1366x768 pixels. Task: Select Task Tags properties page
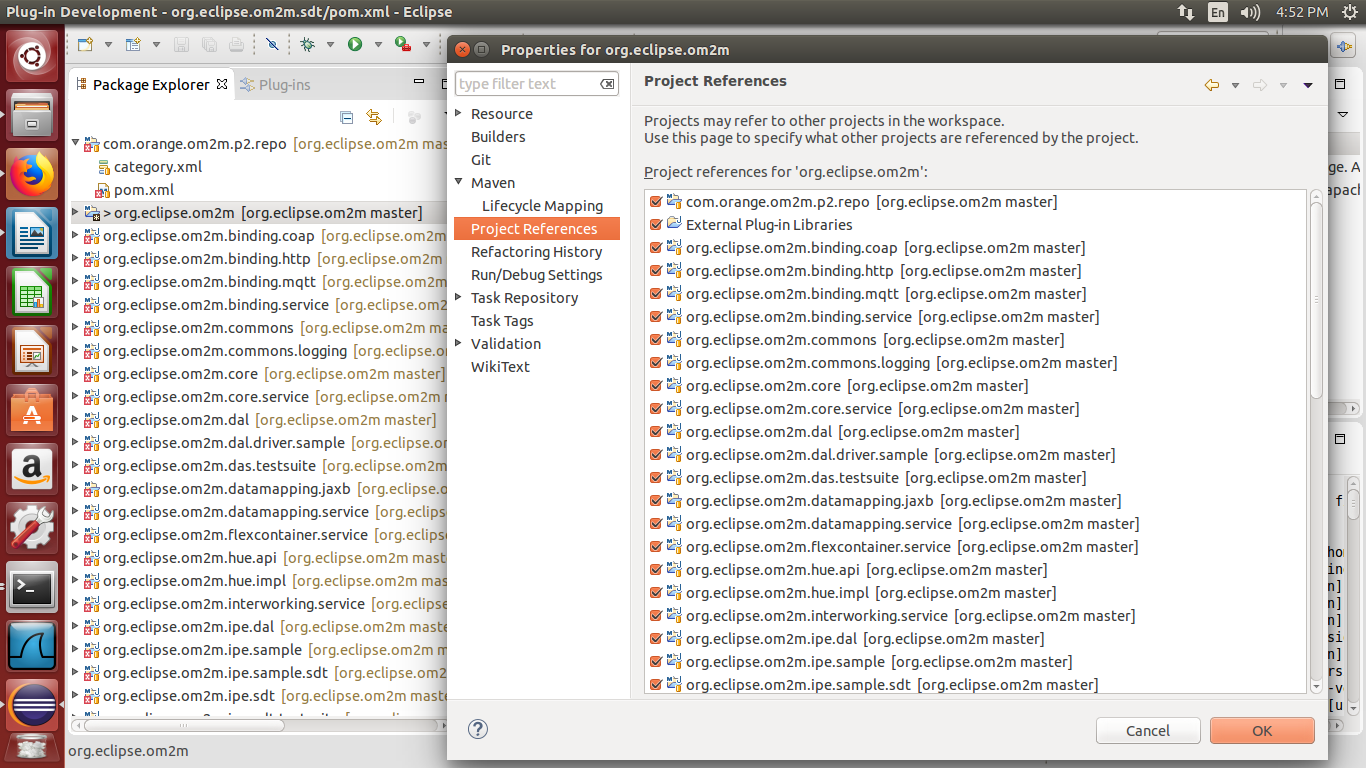pyautogui.click(x=502, y=321)
